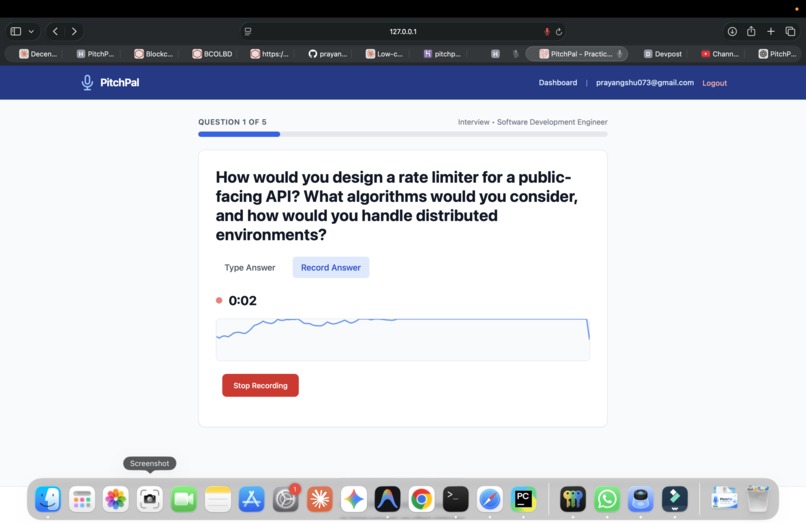Click the PitchPal microphone logo
This screenshot has width=806, height=523.
(87, 82)
